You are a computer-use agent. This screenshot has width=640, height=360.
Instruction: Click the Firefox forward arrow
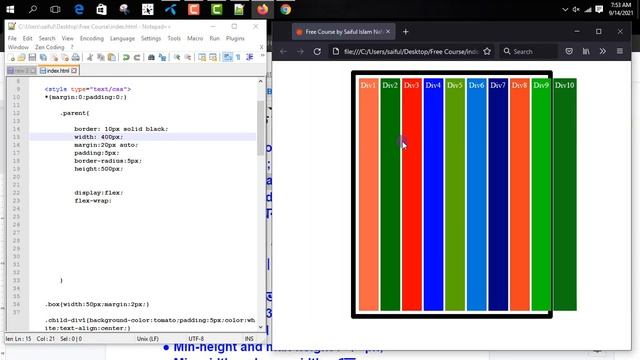click(300, 51)
